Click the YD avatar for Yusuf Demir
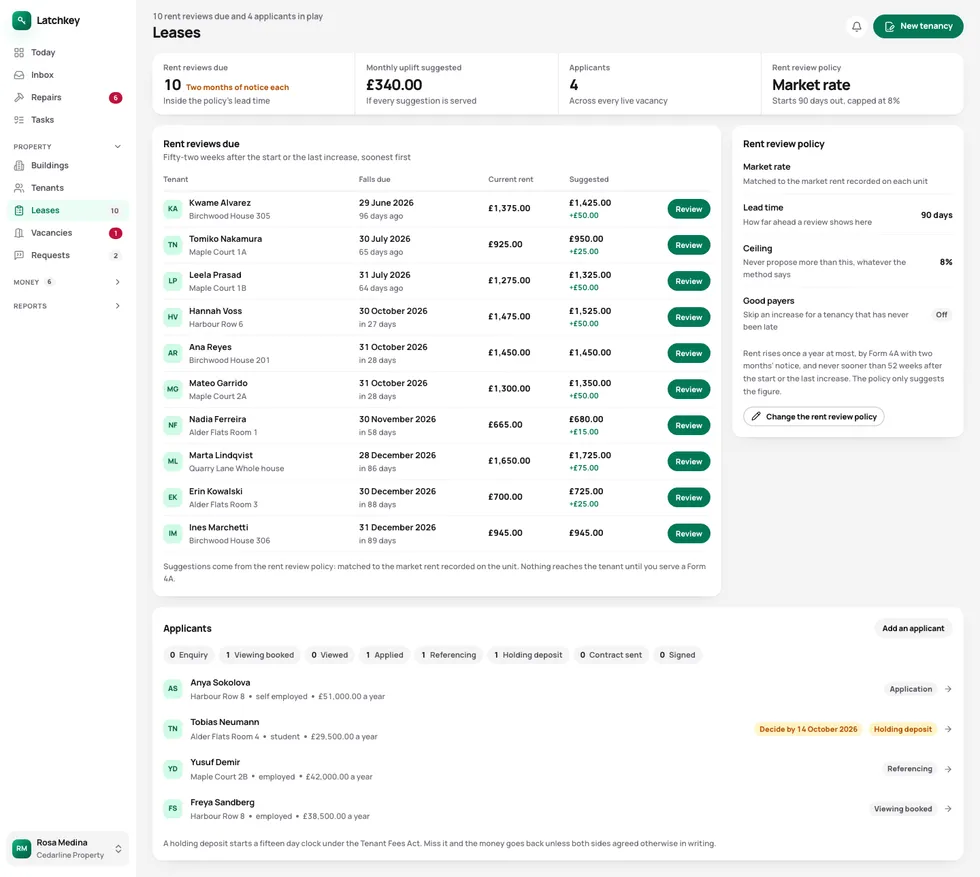980x877 pixels. click(x=172, y=769)
